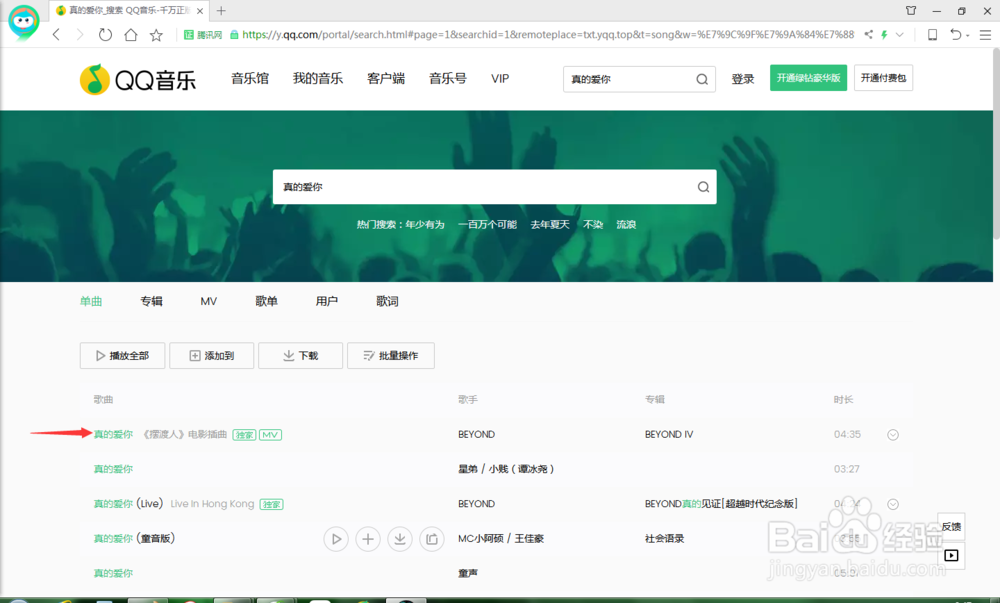Screen dimensions: 1000x603
Task: Open browser home page icon
Action: (x=131, y=34)
